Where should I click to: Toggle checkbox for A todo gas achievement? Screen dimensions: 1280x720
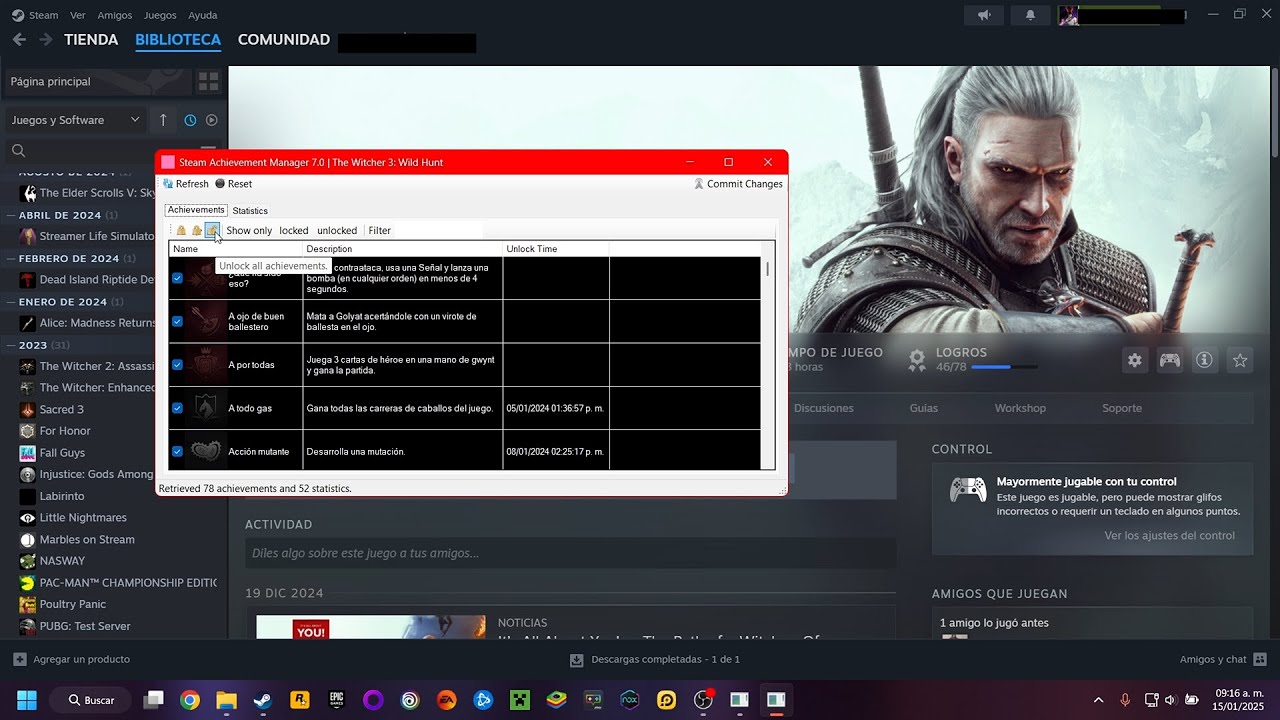[x=177, y=408]
